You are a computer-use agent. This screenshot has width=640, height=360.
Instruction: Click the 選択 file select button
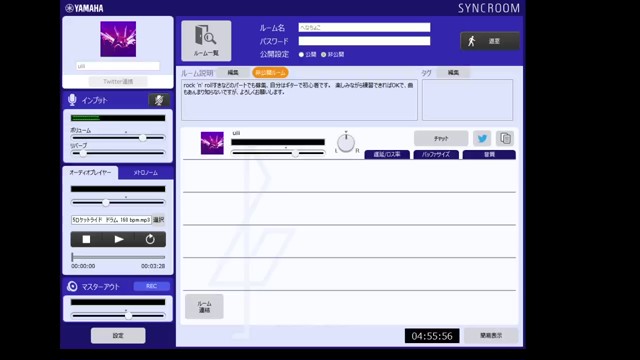[x=158, y=220]
